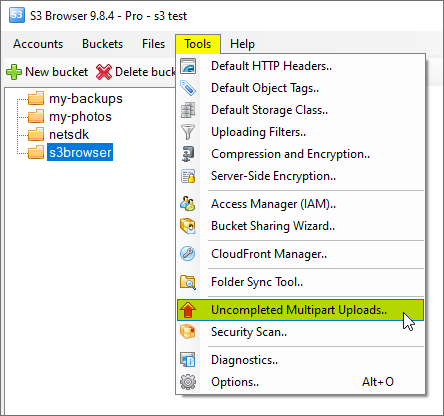This screenshot has height=416, width=444.
Task: Select the my-backups bucket
Action: tap(86, 98)
